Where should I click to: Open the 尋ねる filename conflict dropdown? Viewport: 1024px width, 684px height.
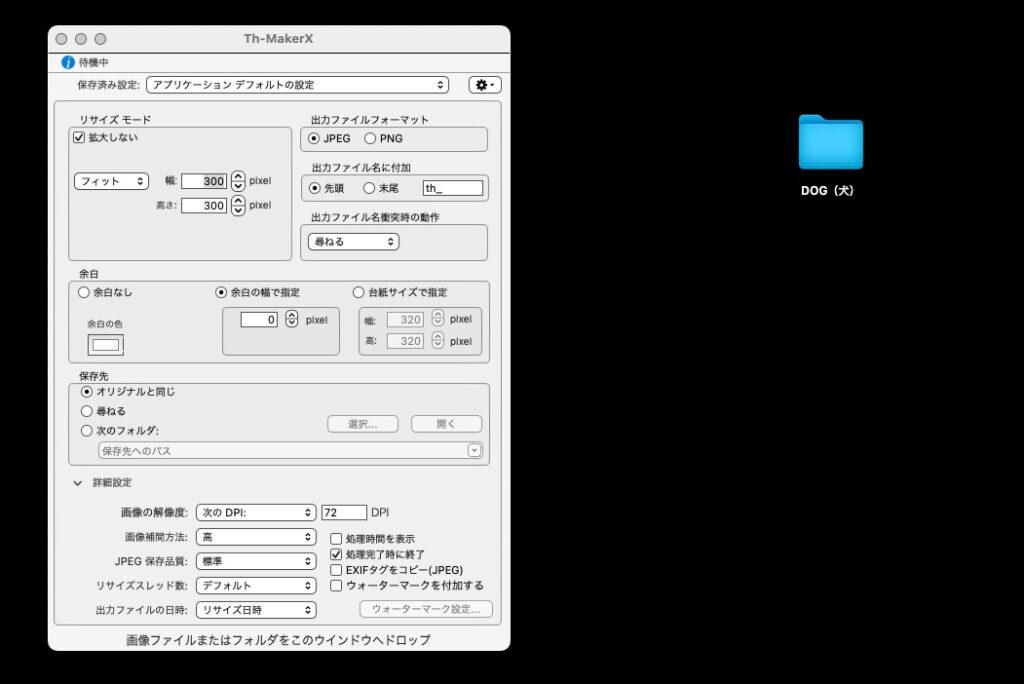353,242
